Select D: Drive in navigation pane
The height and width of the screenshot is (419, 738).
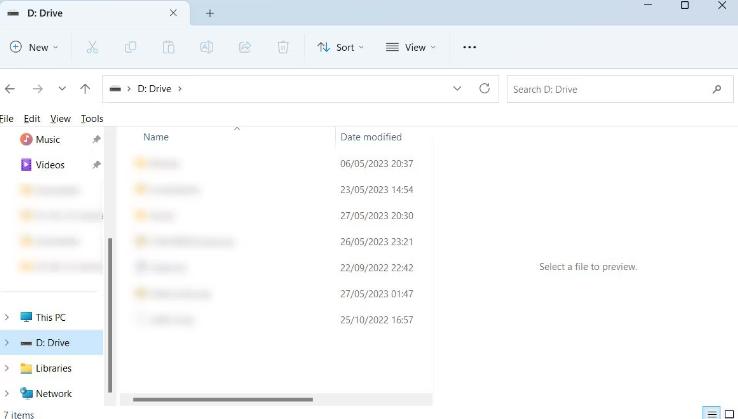coord(51,342)
